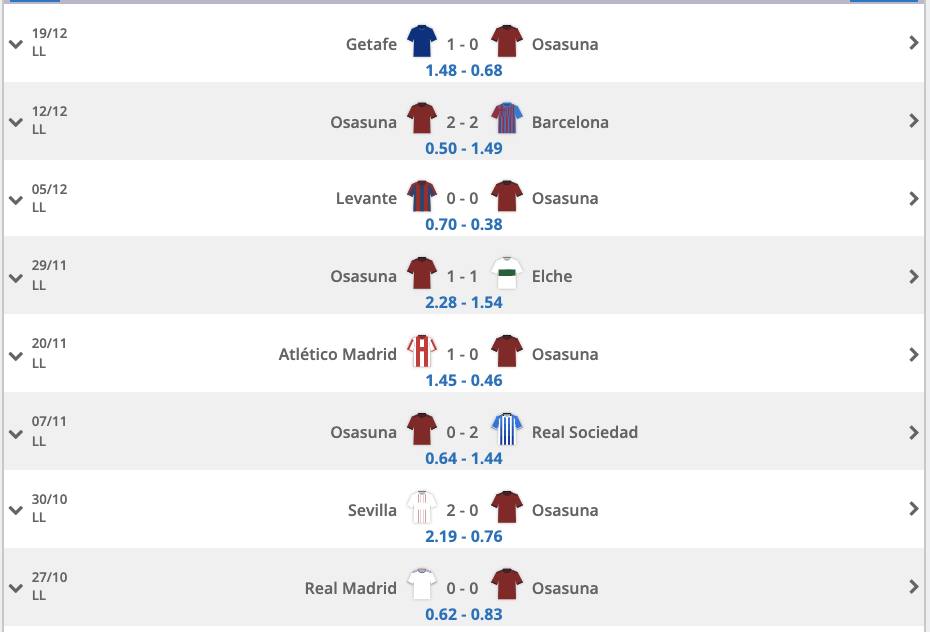Click Elche's white and green shirt icon

tap(507, 273)
